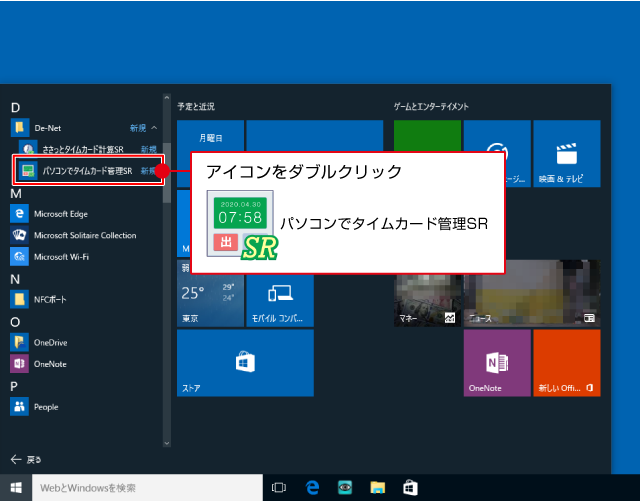Image resolution: width=641 pixels, height=501 pixels.
Task: Open the 映画 & テレビ tile
Action: tap(567, 153)
